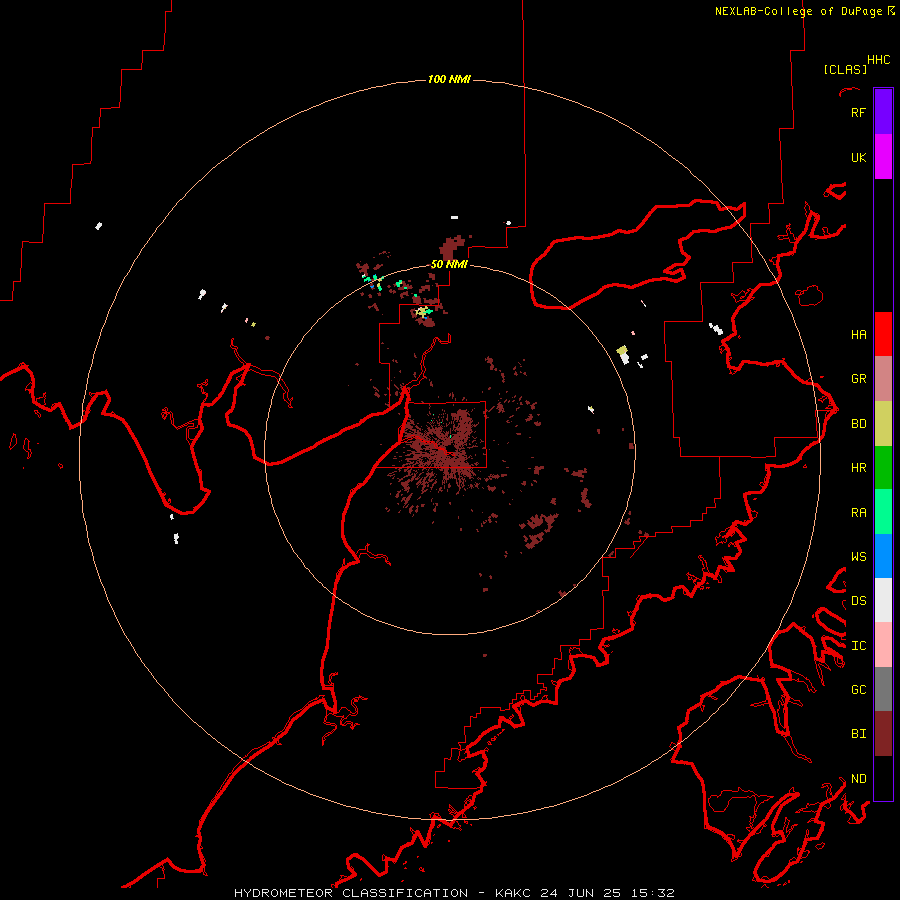Click the 'HYDROMETEOR CLASSIFICATION - KAKC' title text
Image resolution: width=900 pixels, height=900 pixels.
(x=385, y=893)
